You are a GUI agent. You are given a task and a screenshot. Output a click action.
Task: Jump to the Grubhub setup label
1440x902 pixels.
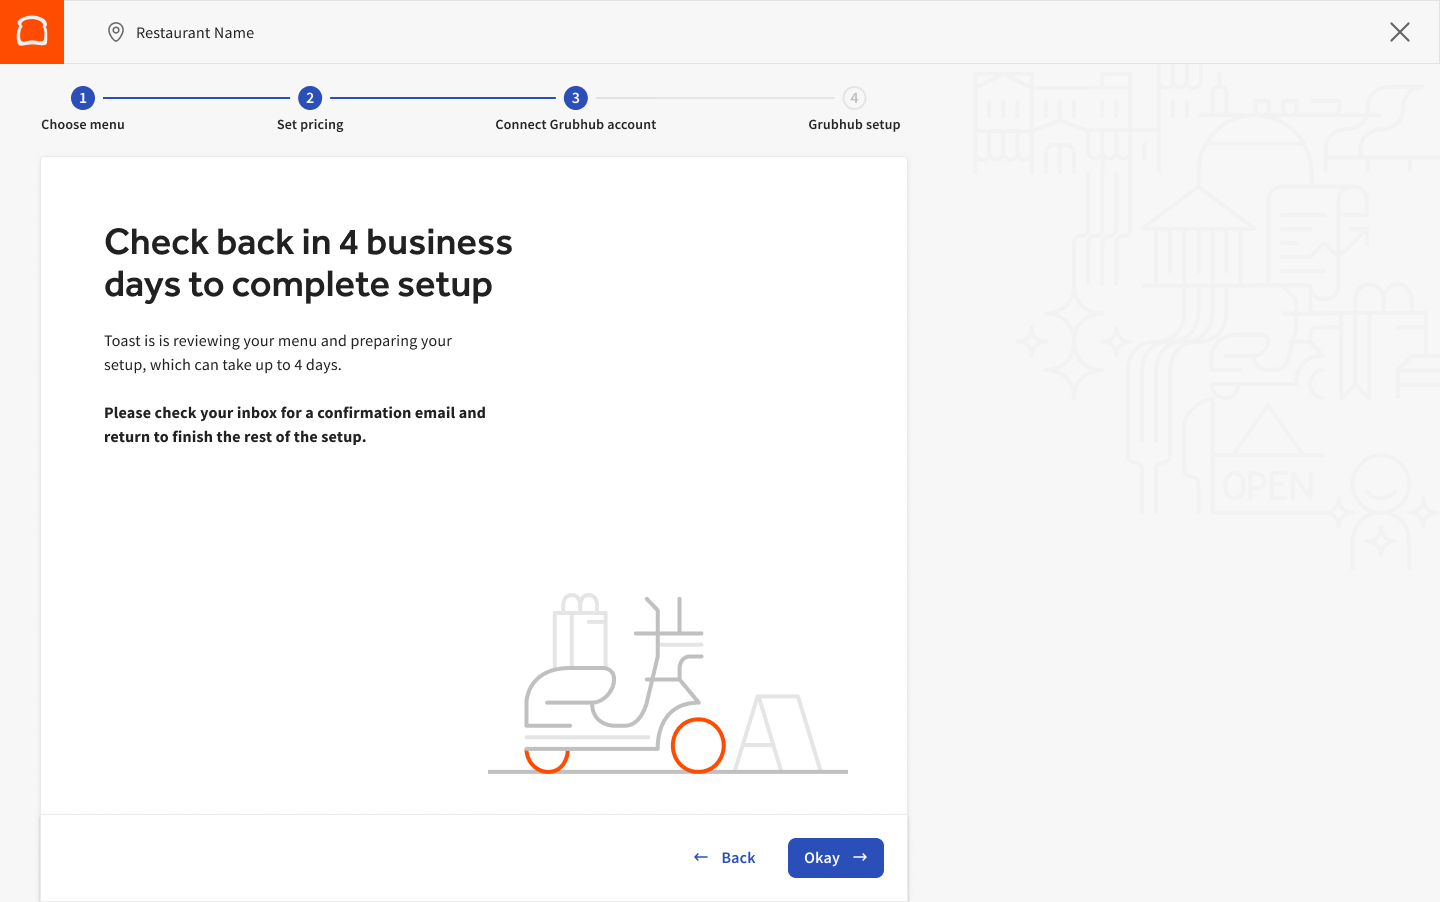[x=854, y=125]
